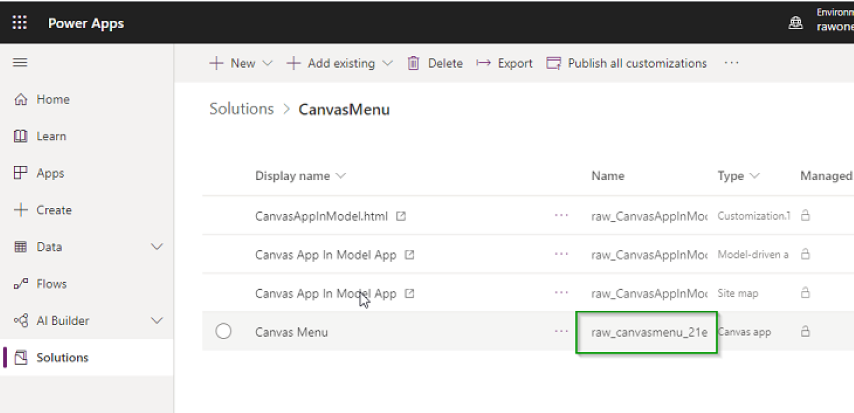Click the Model-driven type cell

(x=753, y=254)
